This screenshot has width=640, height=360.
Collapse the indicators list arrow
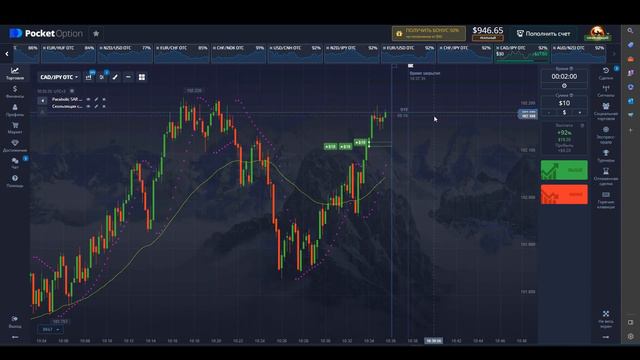click(42, 100)
